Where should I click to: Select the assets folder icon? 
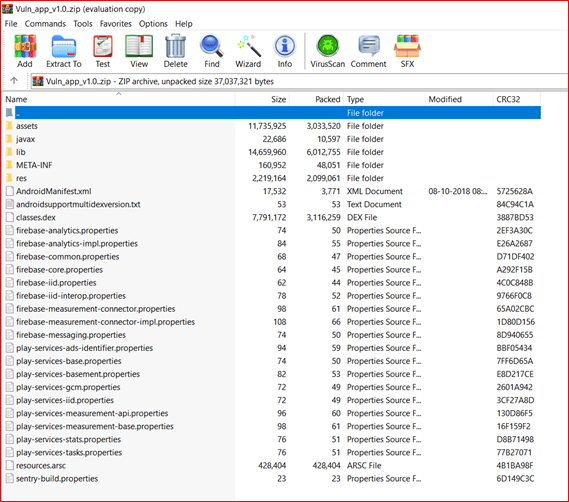[9, 126]
